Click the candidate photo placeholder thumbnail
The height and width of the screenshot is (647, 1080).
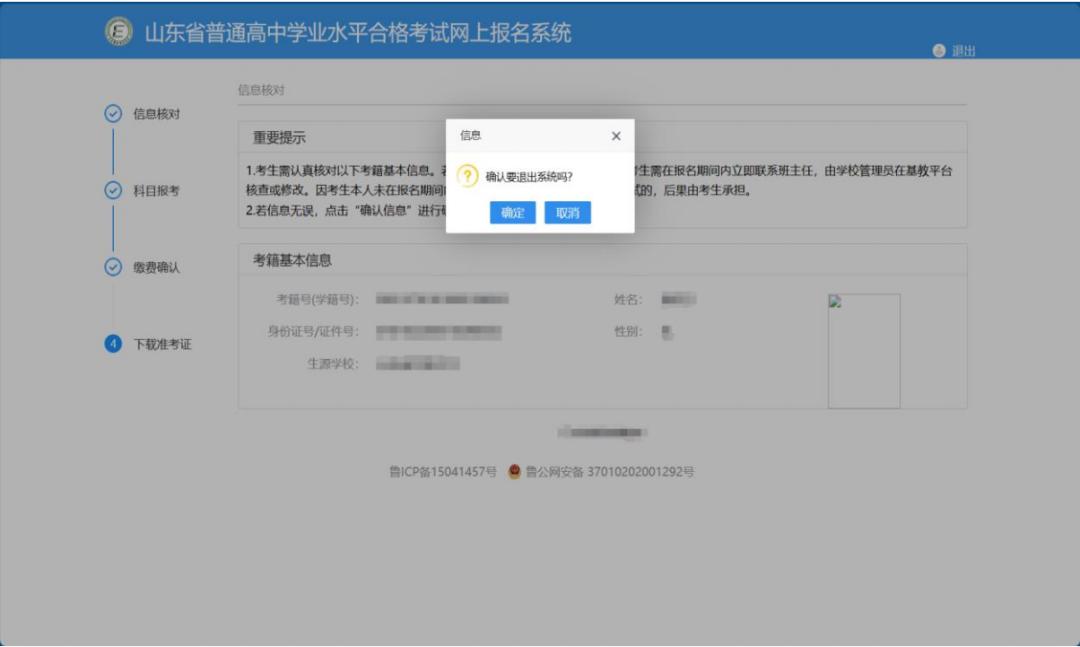(864, 350)
